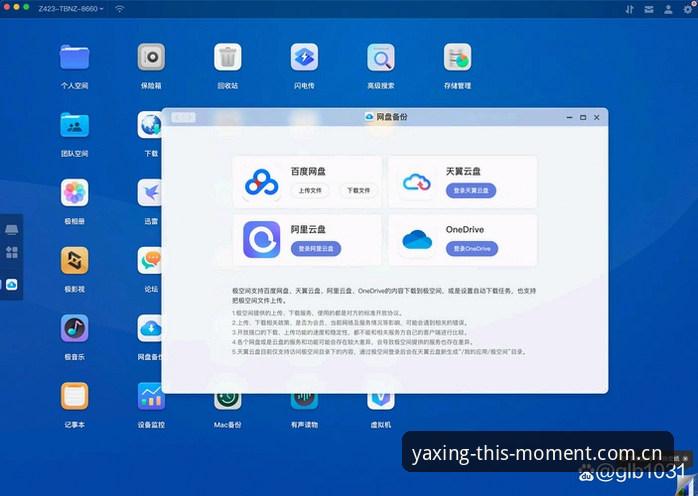Click the 登录OneDrive button

pyautogui.click(x=472, y=248)
